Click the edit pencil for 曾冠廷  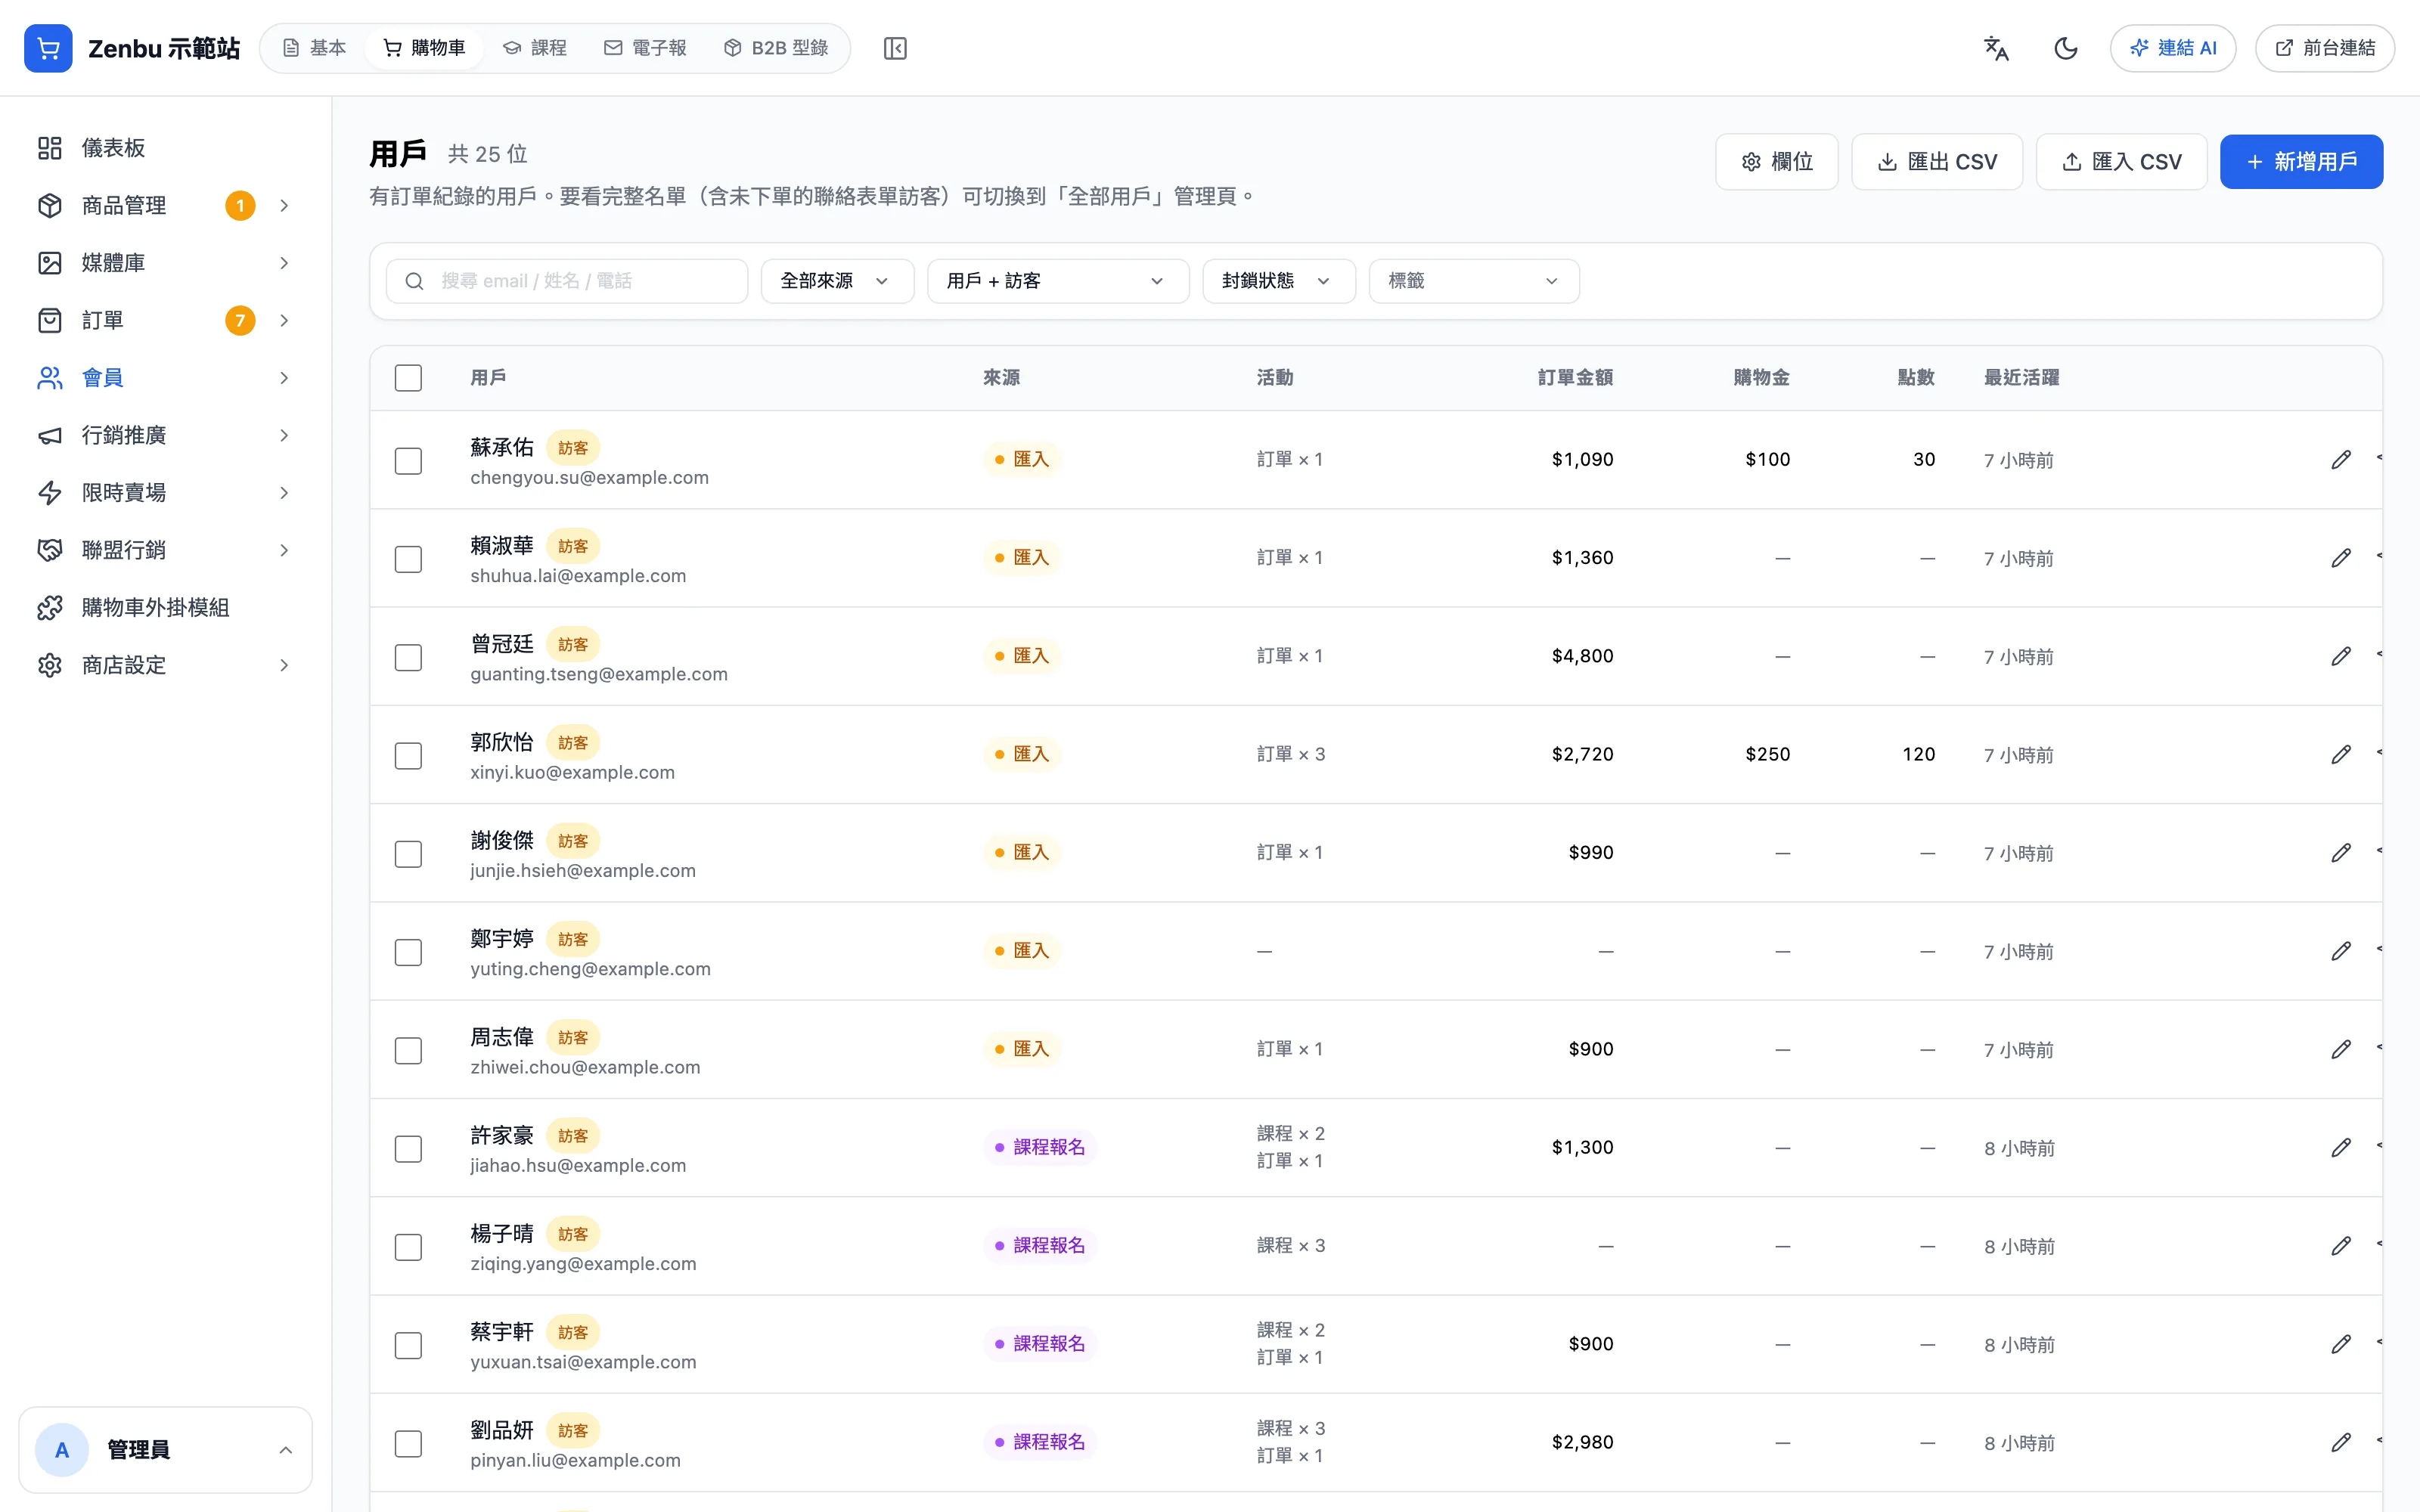(x=2341, y=656)
